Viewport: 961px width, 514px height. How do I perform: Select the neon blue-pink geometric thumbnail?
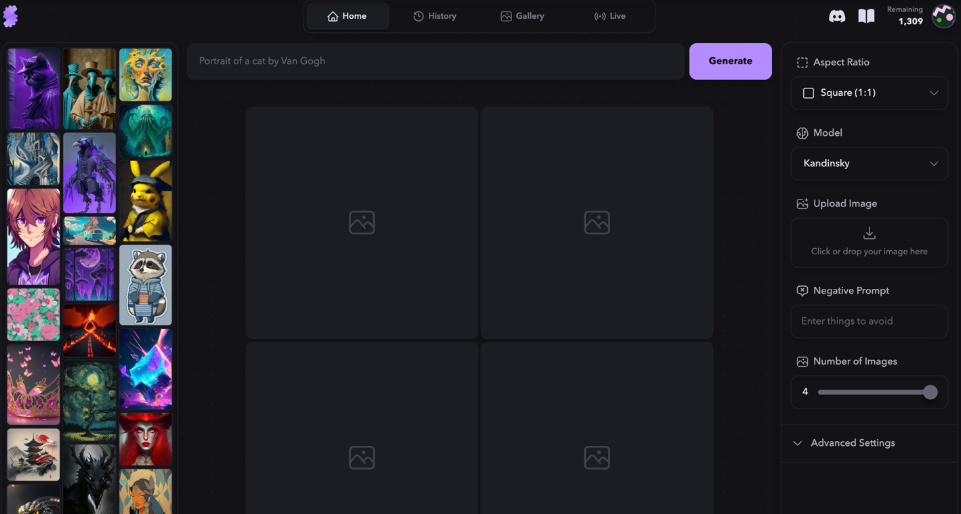(145, 369)
